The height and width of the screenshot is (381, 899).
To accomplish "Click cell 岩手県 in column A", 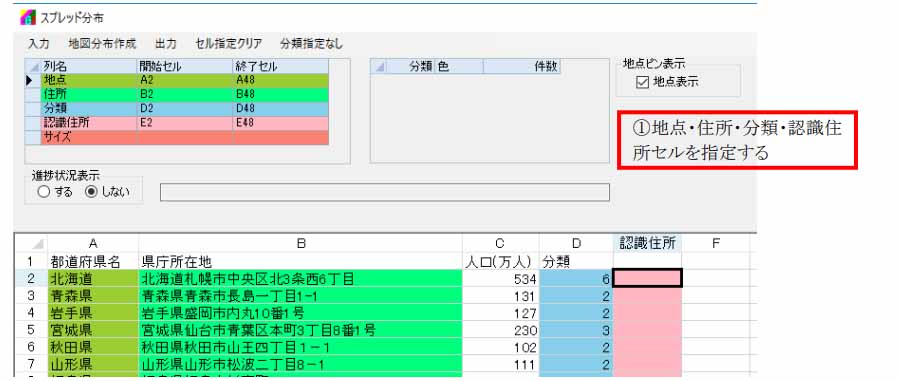I will [93, 313].
